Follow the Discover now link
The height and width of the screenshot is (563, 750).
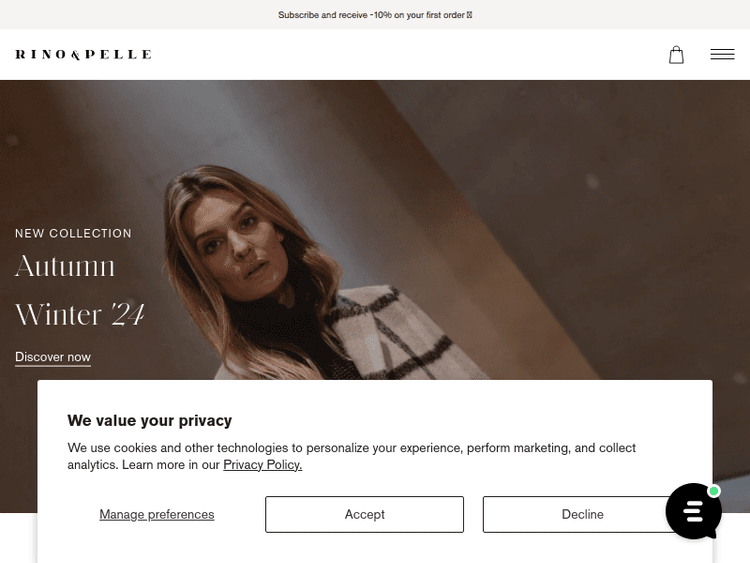point(53,357)
